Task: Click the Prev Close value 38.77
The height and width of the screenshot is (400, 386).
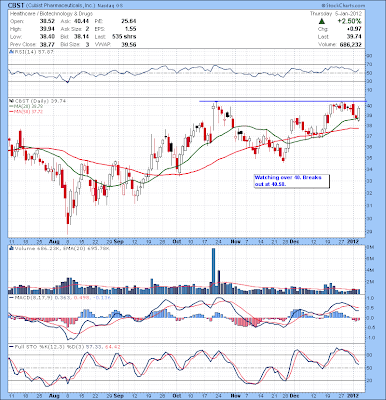Action: [x=47, y=44]
